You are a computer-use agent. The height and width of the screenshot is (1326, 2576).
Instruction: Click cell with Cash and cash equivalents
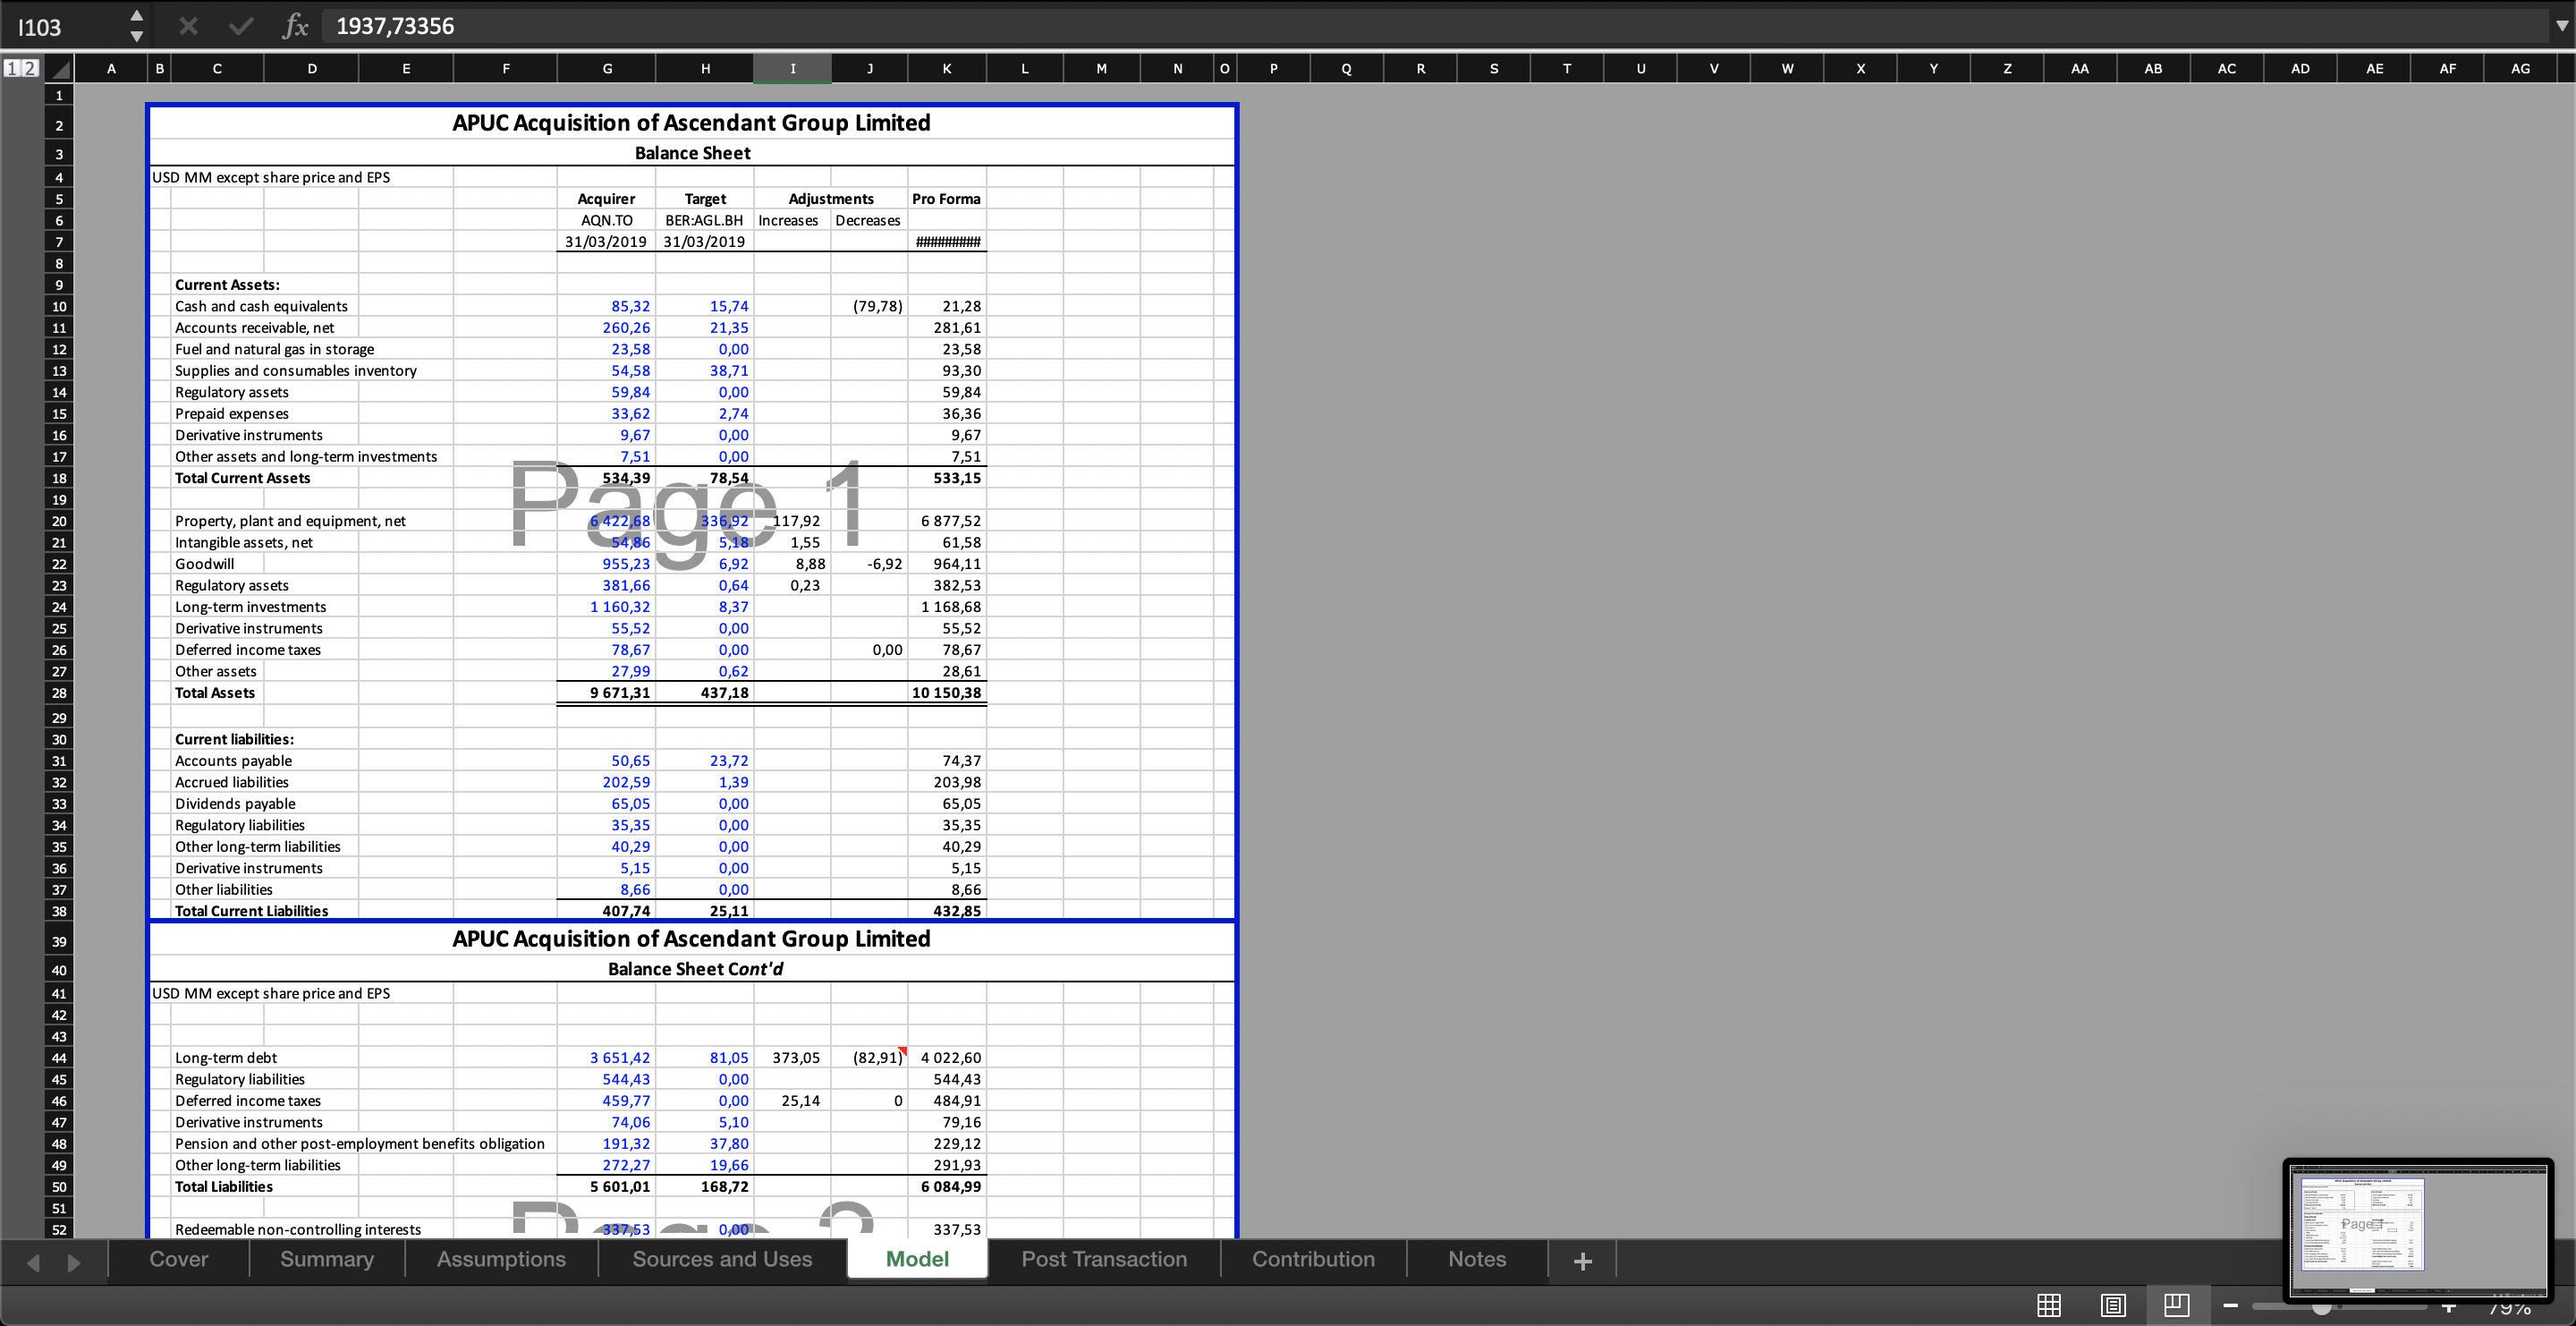[262, 306]
